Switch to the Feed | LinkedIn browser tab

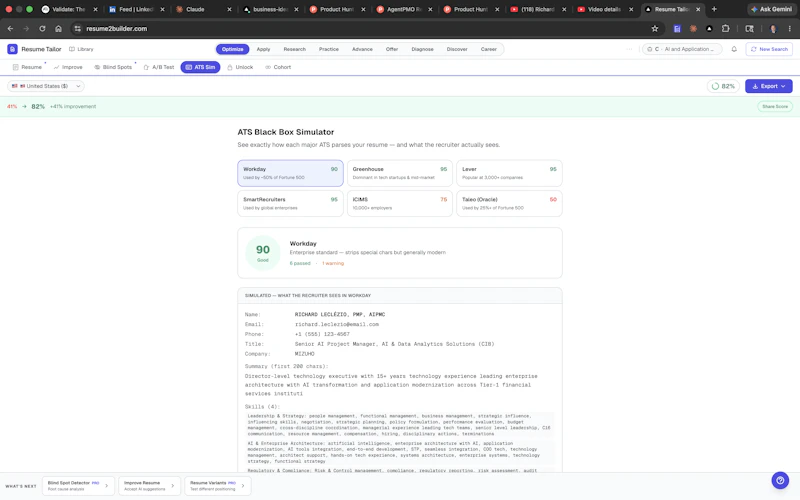point(134,9)
